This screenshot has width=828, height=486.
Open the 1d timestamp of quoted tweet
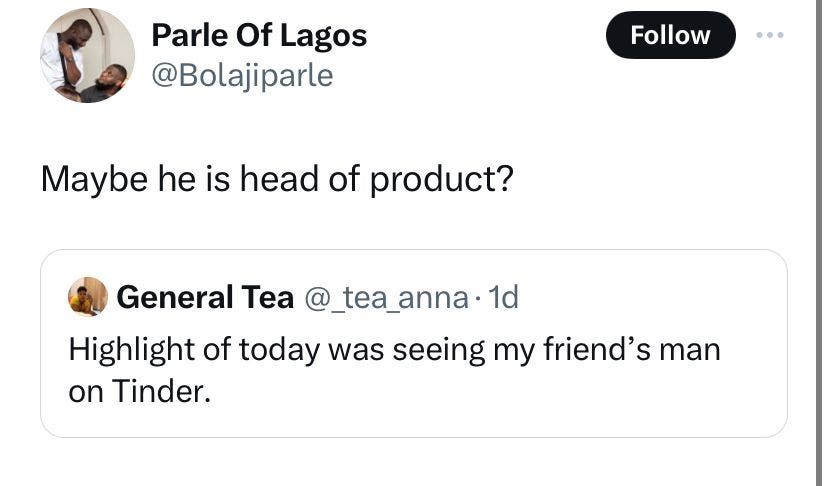pos(503,297)
